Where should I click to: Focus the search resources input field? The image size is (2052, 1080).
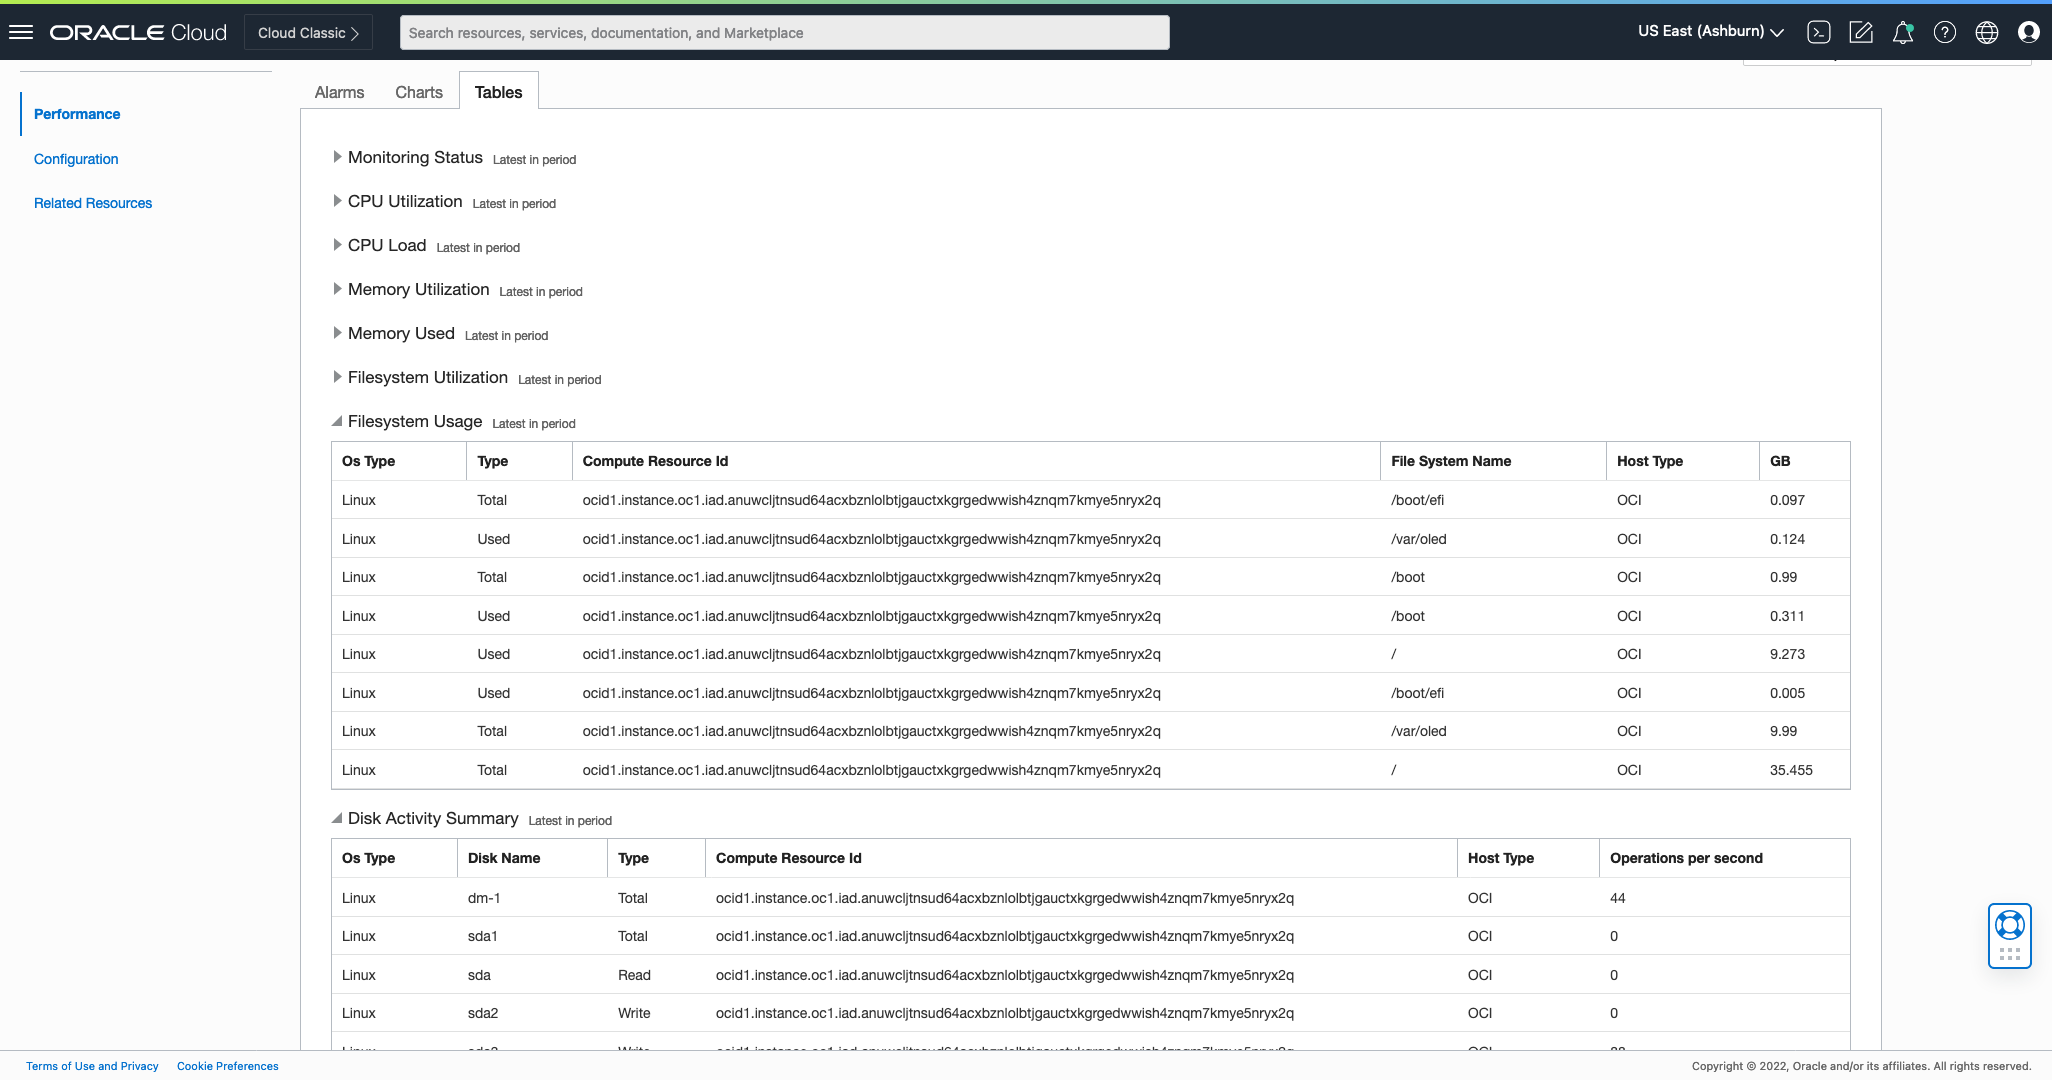point(784,33)
